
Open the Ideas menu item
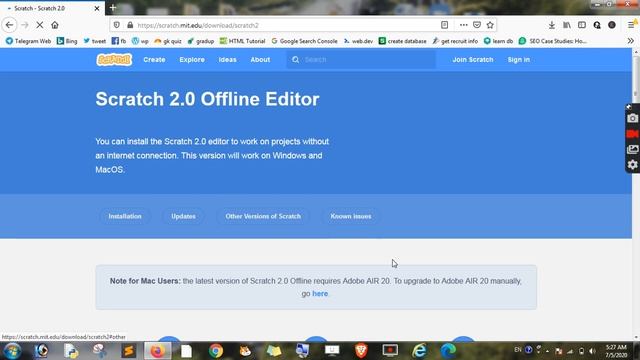227,60
